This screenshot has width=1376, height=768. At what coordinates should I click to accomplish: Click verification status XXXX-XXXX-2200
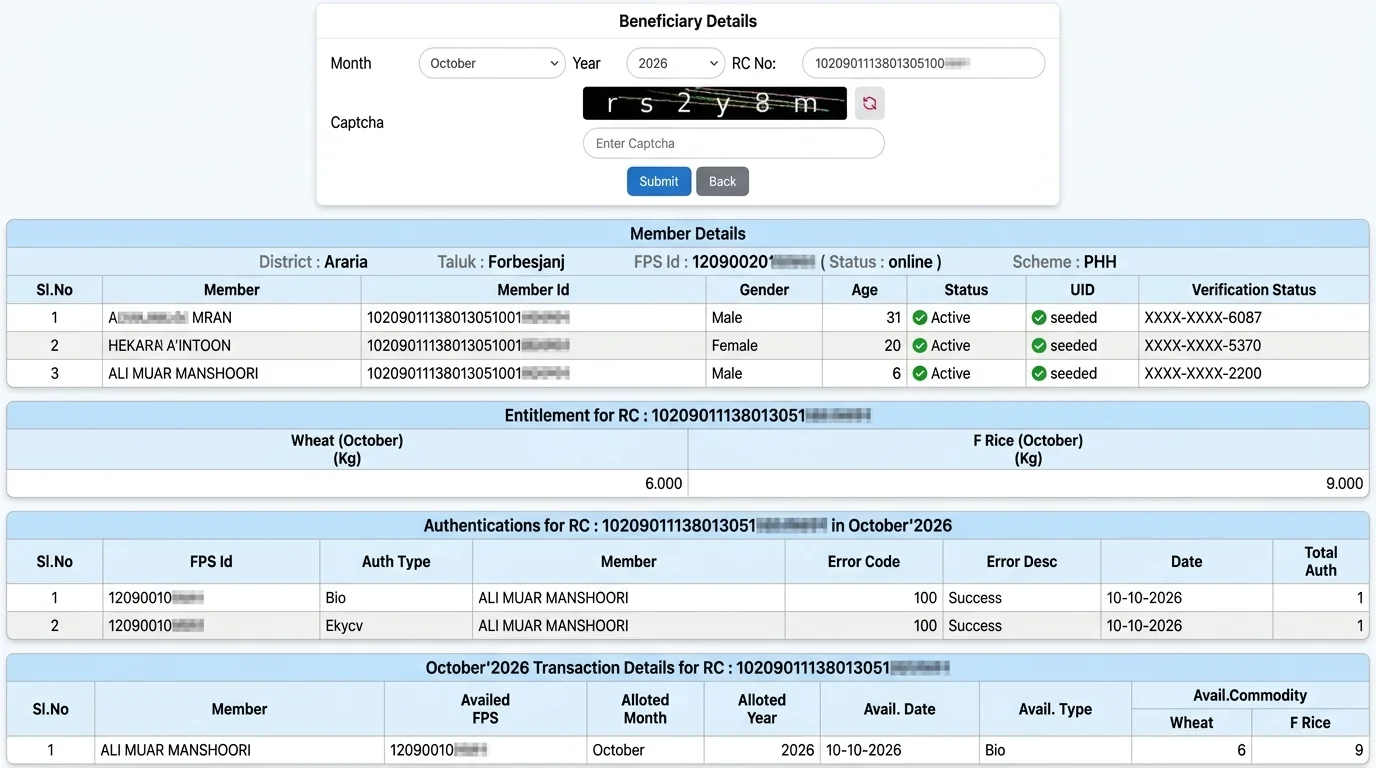pyautogui.click(x=1203, y=374)
